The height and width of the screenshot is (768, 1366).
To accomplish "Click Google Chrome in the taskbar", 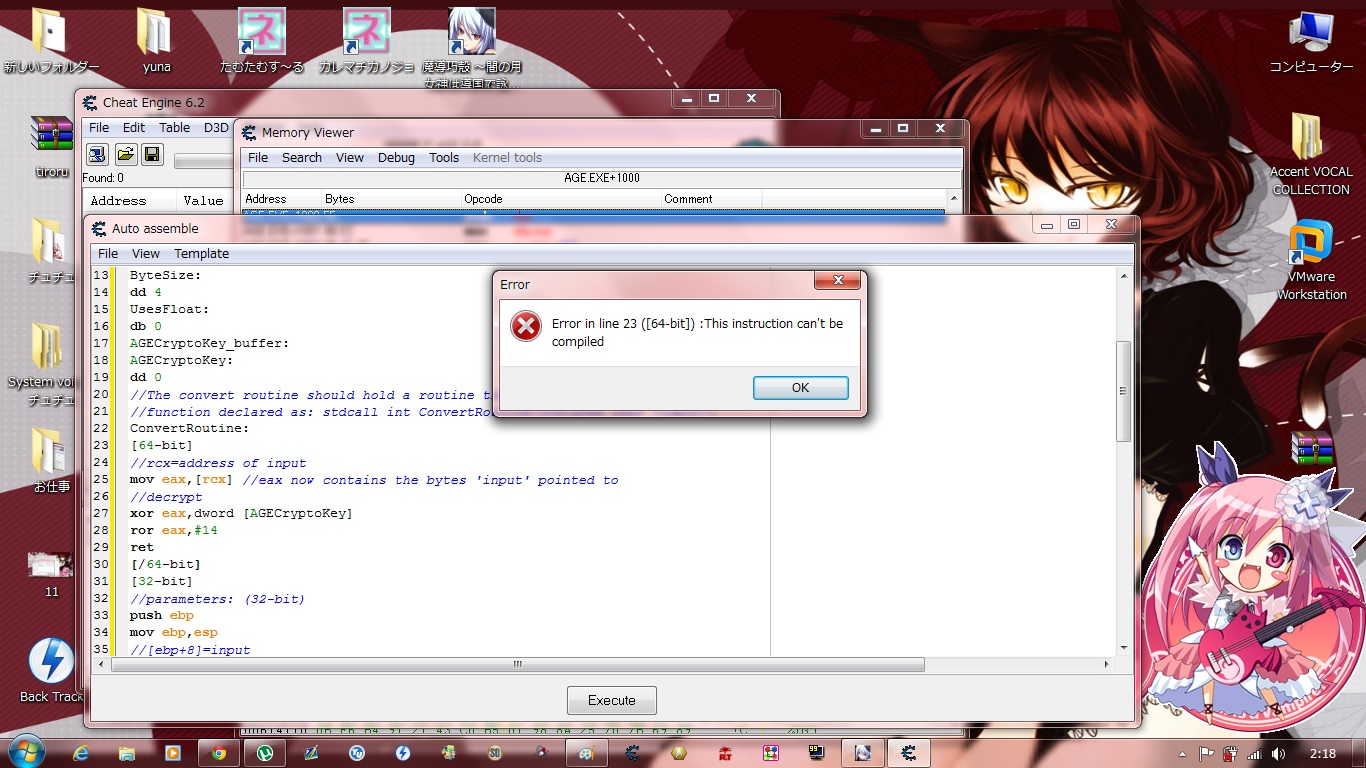I will click(219, 753).
